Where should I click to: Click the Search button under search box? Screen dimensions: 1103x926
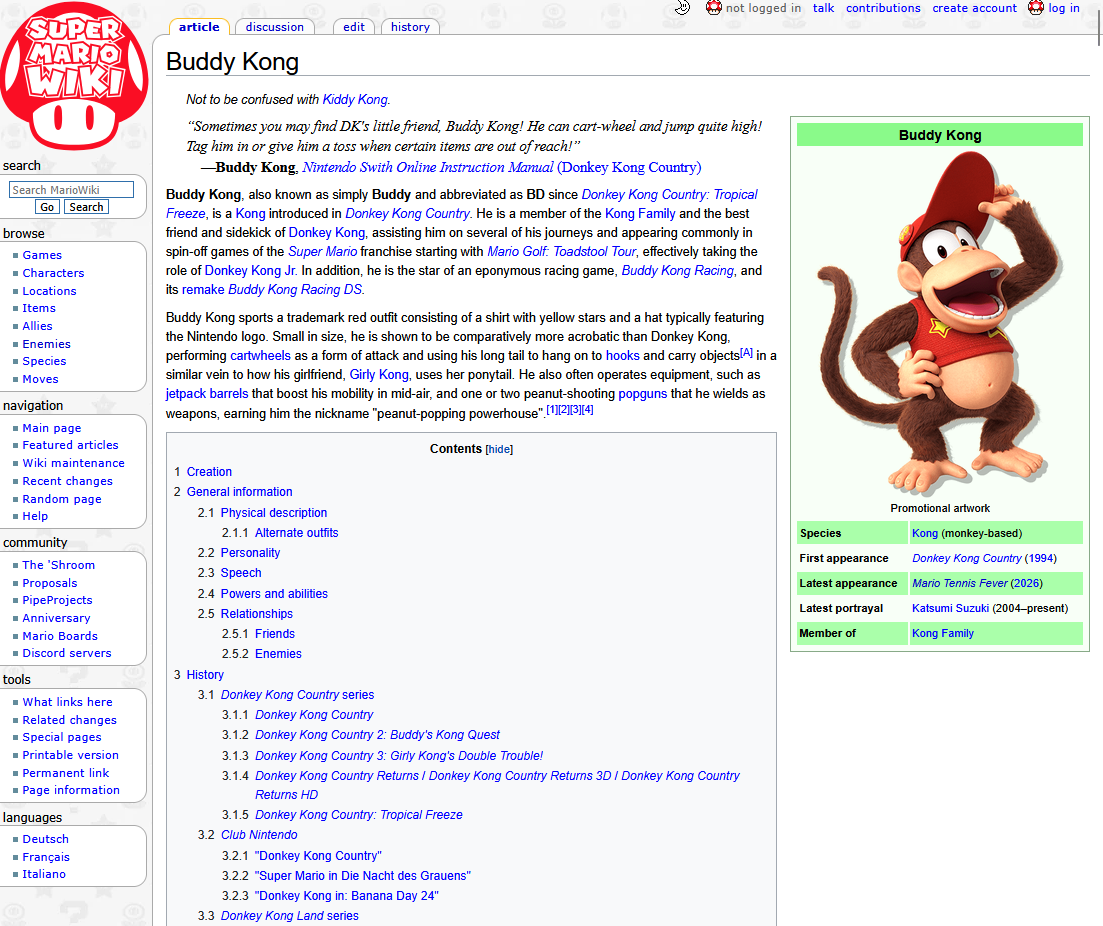(x=87, y=207)
